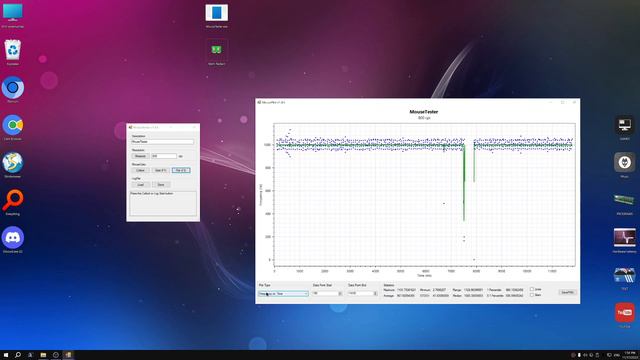Screen dimensions: 640x360
Task: Open the Windows Start menu
Action: tap(6, 355)
